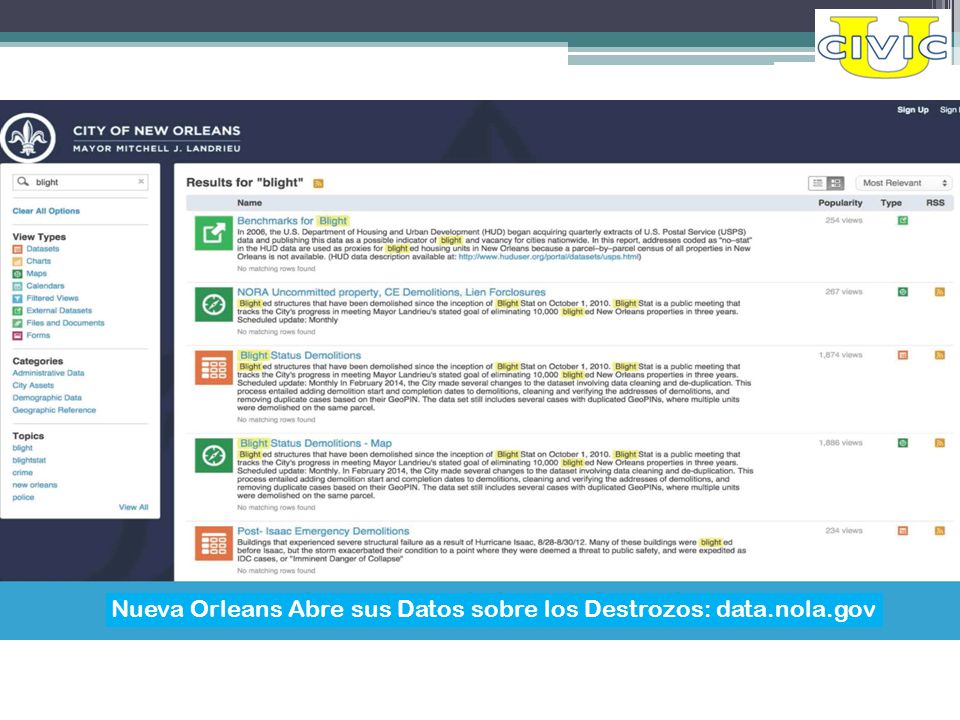Click the orange table icon for Blight Status Demolitions
960x720 pixels.
(x=214, y=367)
